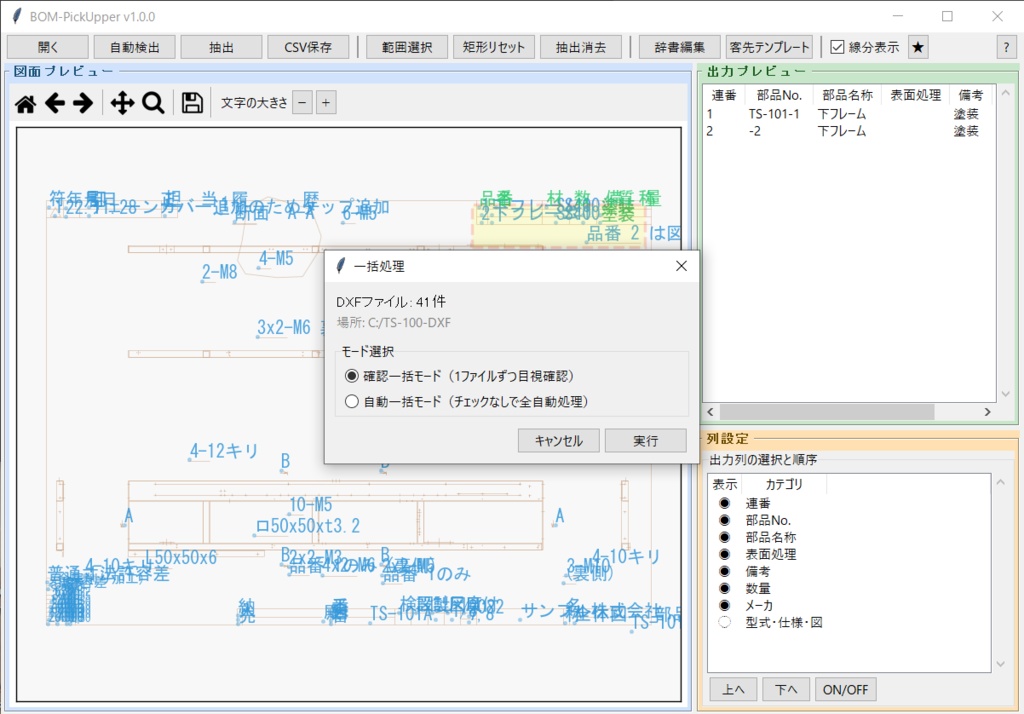The image size is (1024, 714).
Task: Click 実行 to run batch processing
Action: coord(645,440)
